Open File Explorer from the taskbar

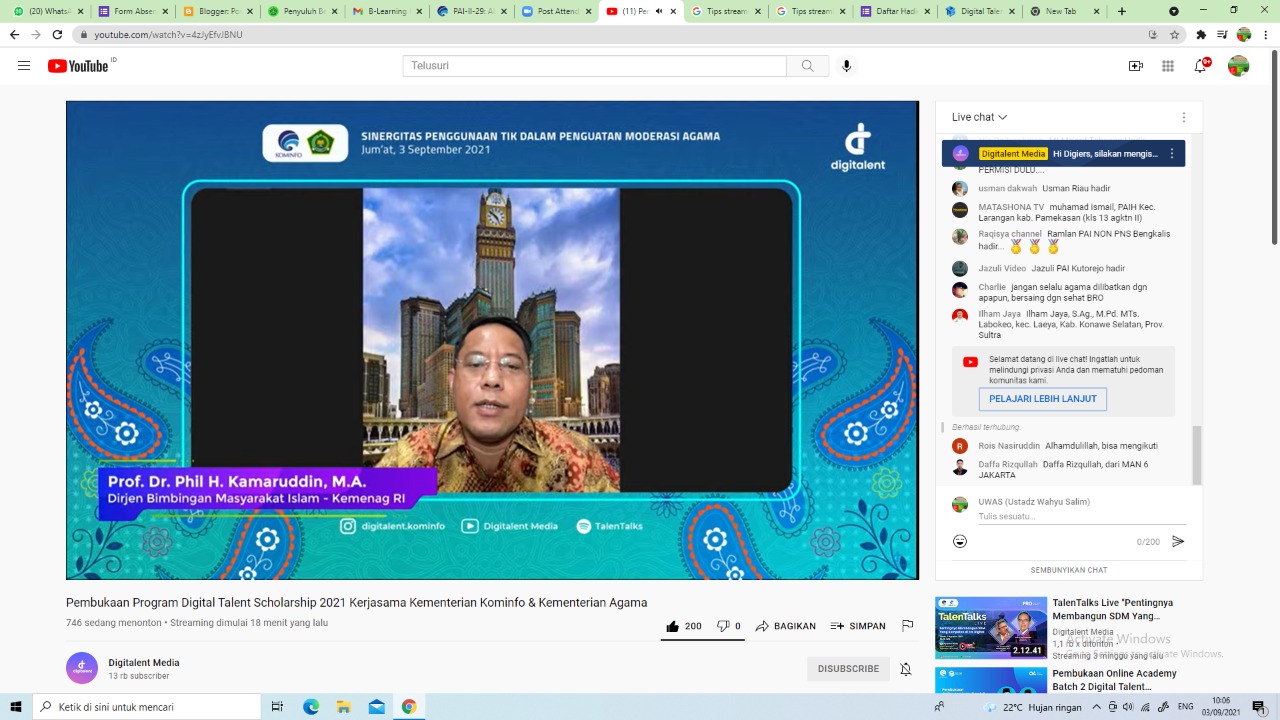pyautogui.click(x=343, y=707)
